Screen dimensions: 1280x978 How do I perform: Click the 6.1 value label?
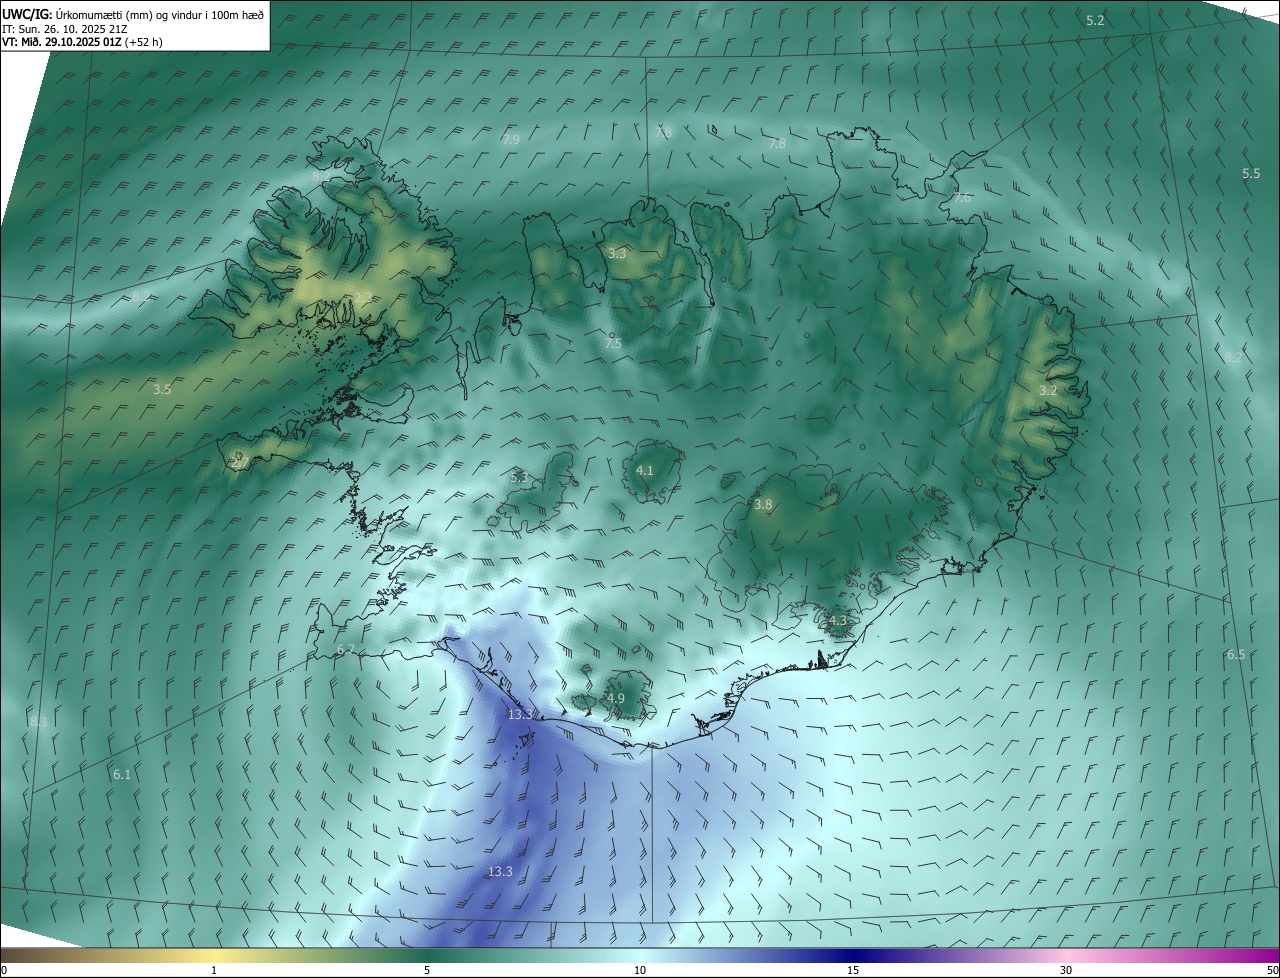pyautogui.click(x=122, y=775)
